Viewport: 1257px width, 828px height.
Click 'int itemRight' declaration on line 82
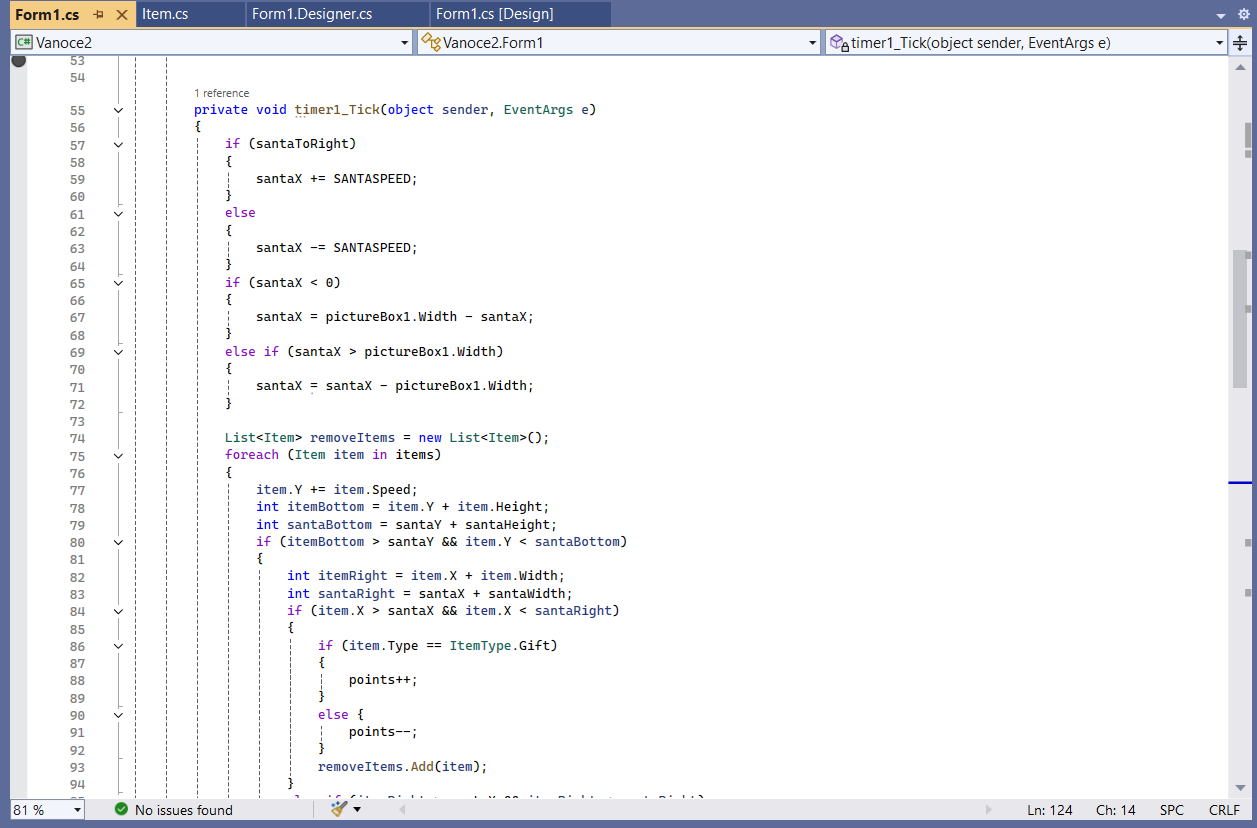click(x=426, y=576)
